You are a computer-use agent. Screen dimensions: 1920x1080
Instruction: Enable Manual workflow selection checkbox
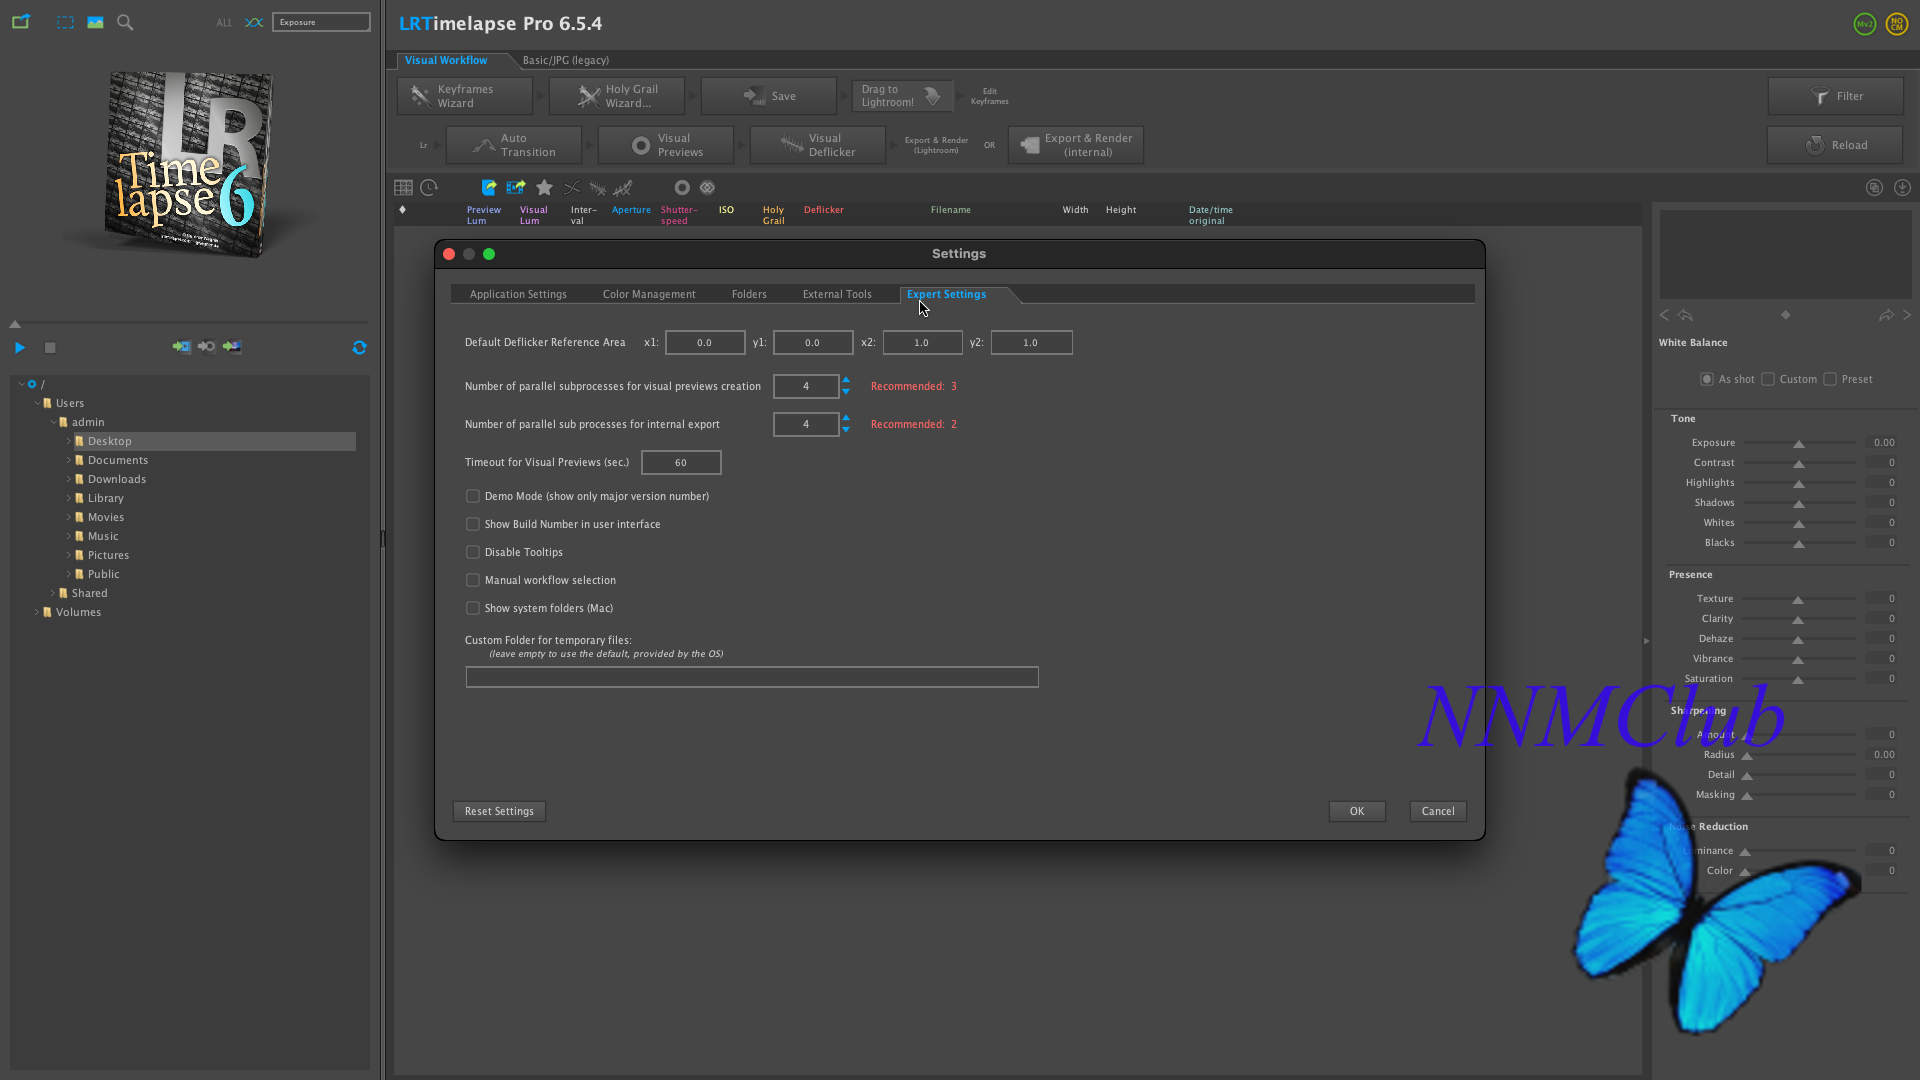click(473, 580)
